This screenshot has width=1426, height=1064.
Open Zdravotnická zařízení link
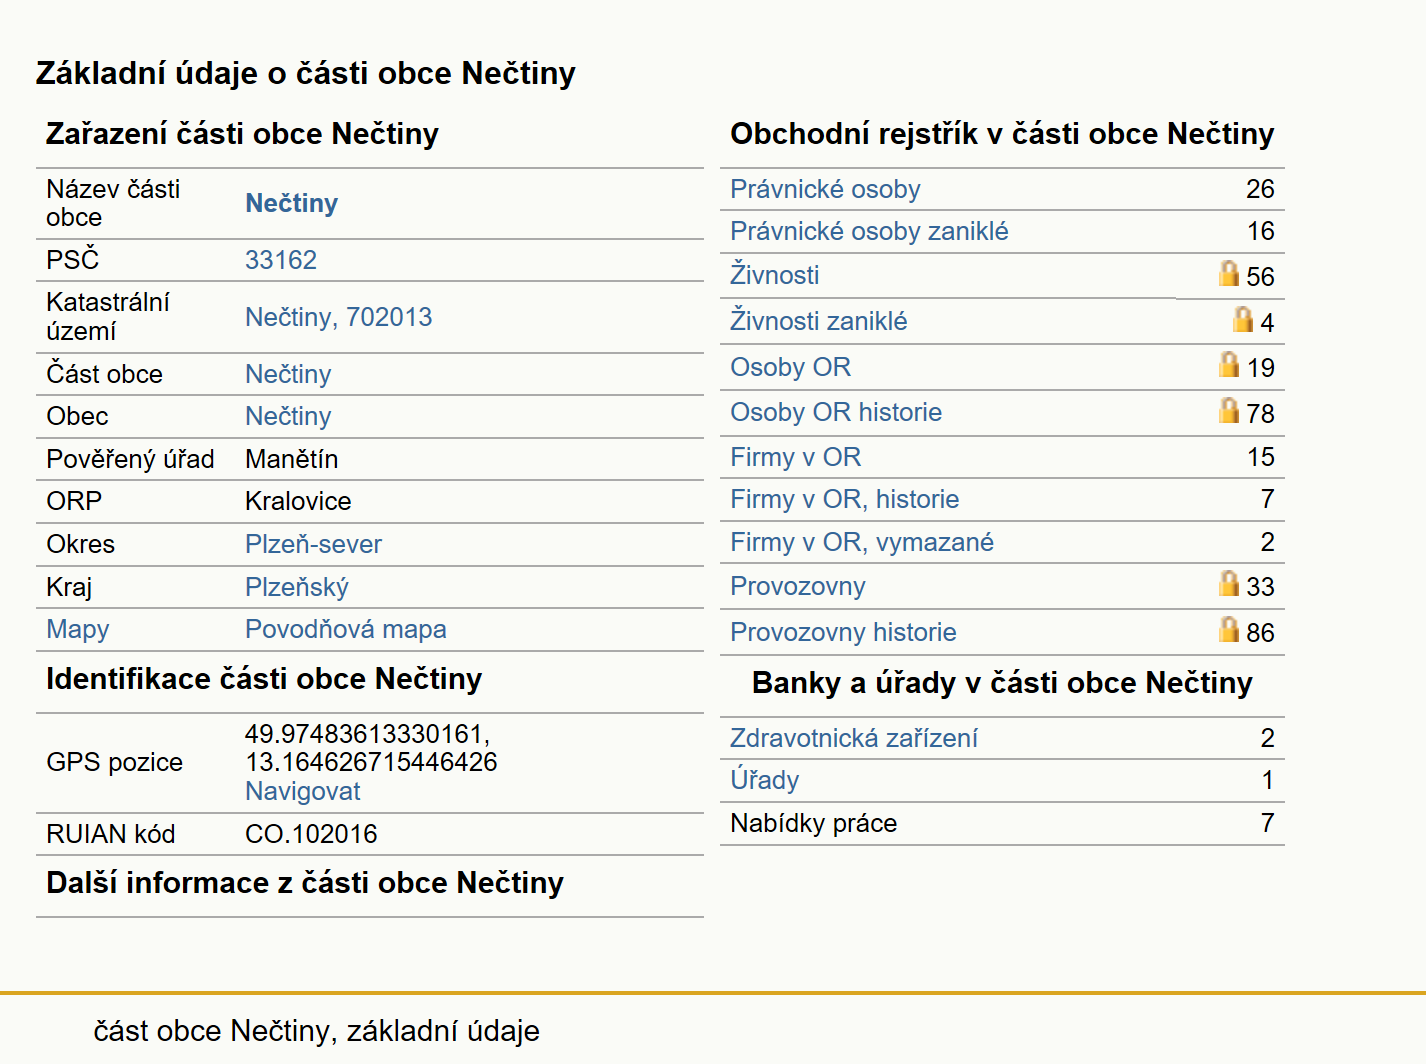[x=854, y=738]
